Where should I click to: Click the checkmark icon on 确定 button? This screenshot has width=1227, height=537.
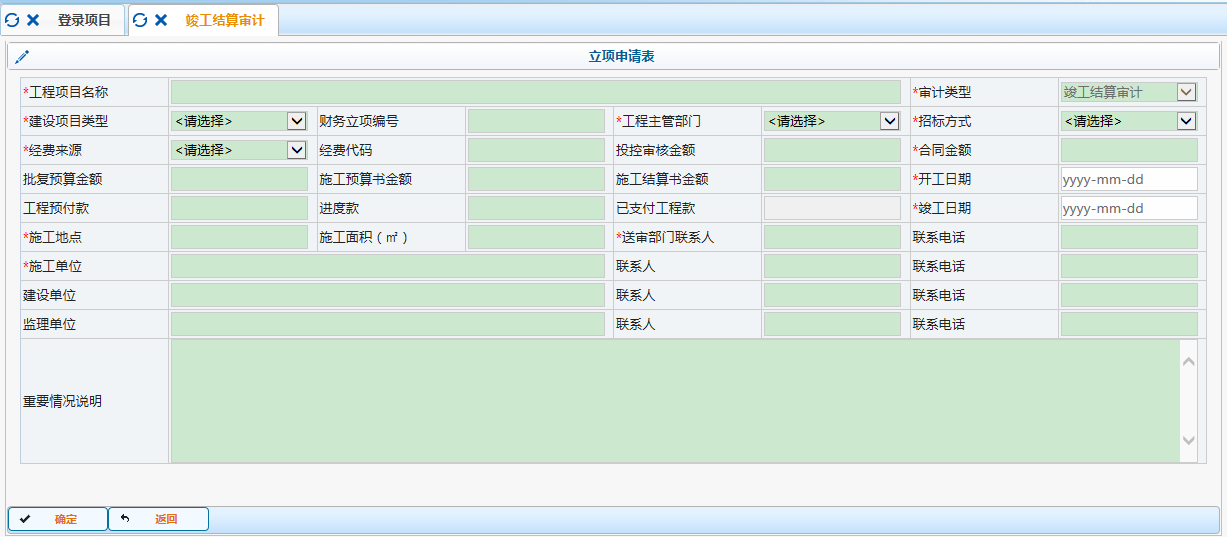coord(25,519)
